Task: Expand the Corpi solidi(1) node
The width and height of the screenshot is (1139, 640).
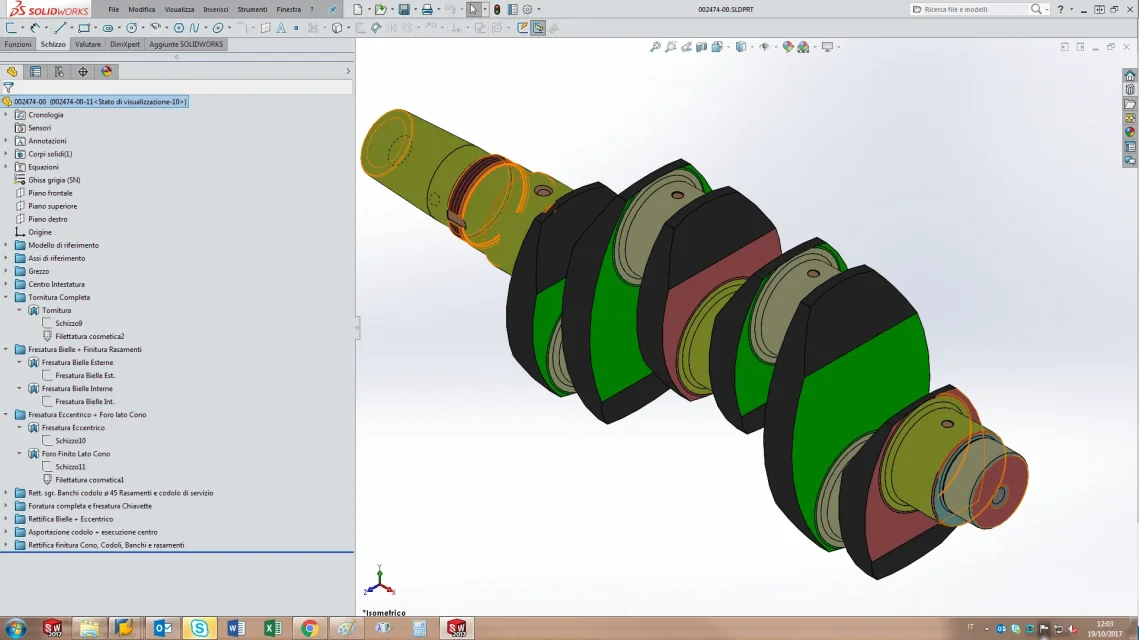Action: coord(6,154)
